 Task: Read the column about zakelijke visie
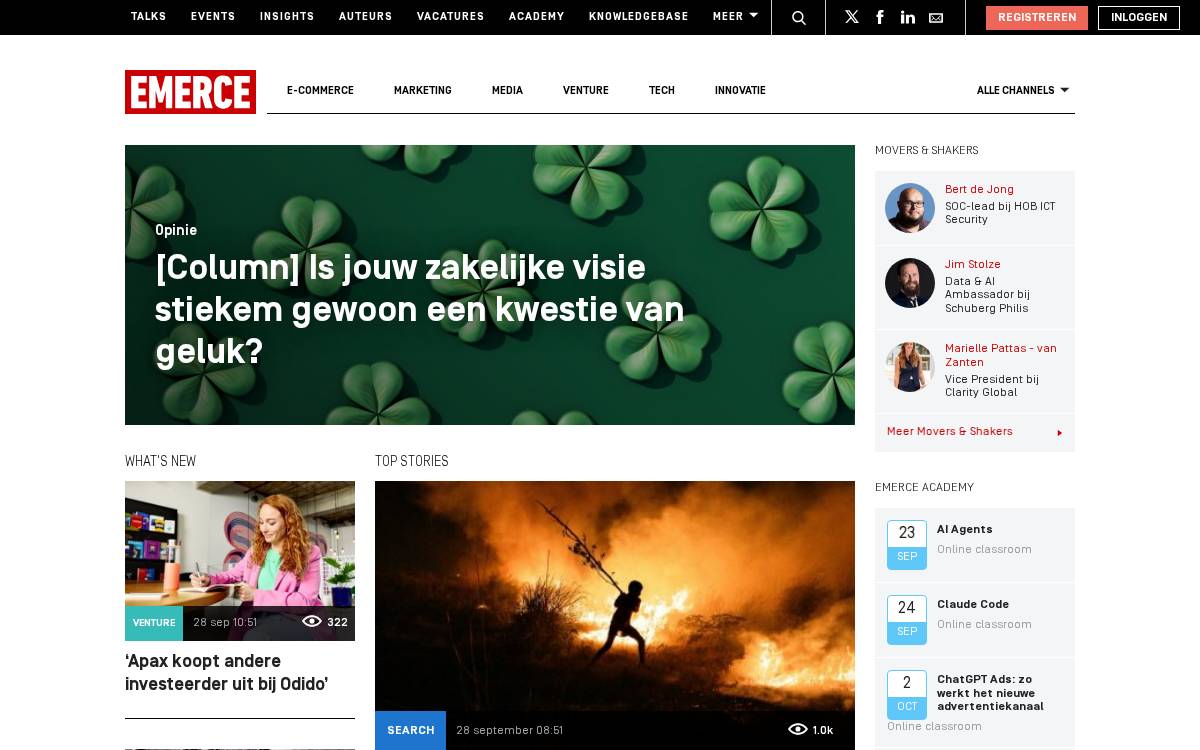click(x=420, y=309)
